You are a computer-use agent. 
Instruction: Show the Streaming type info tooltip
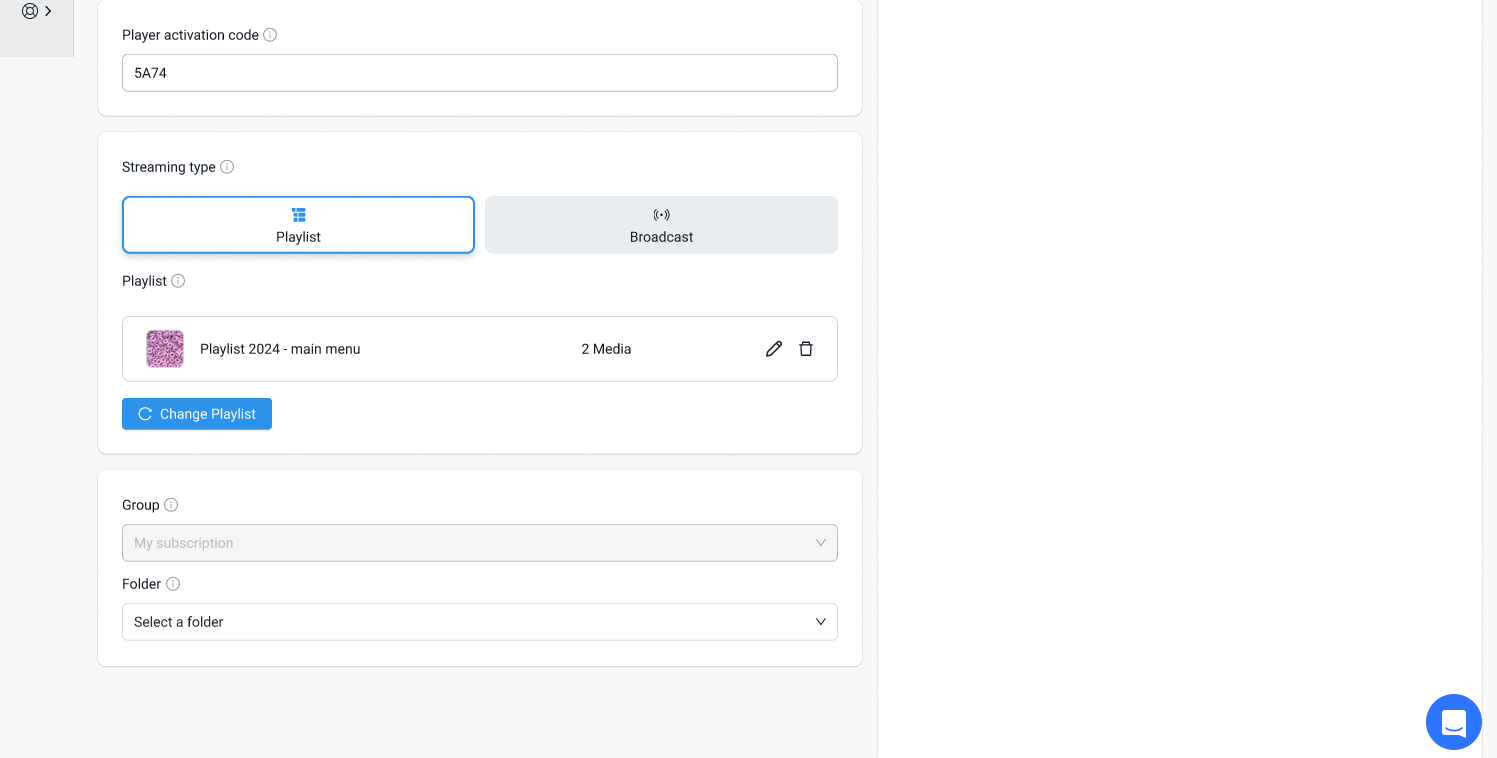tap(227, 167)
